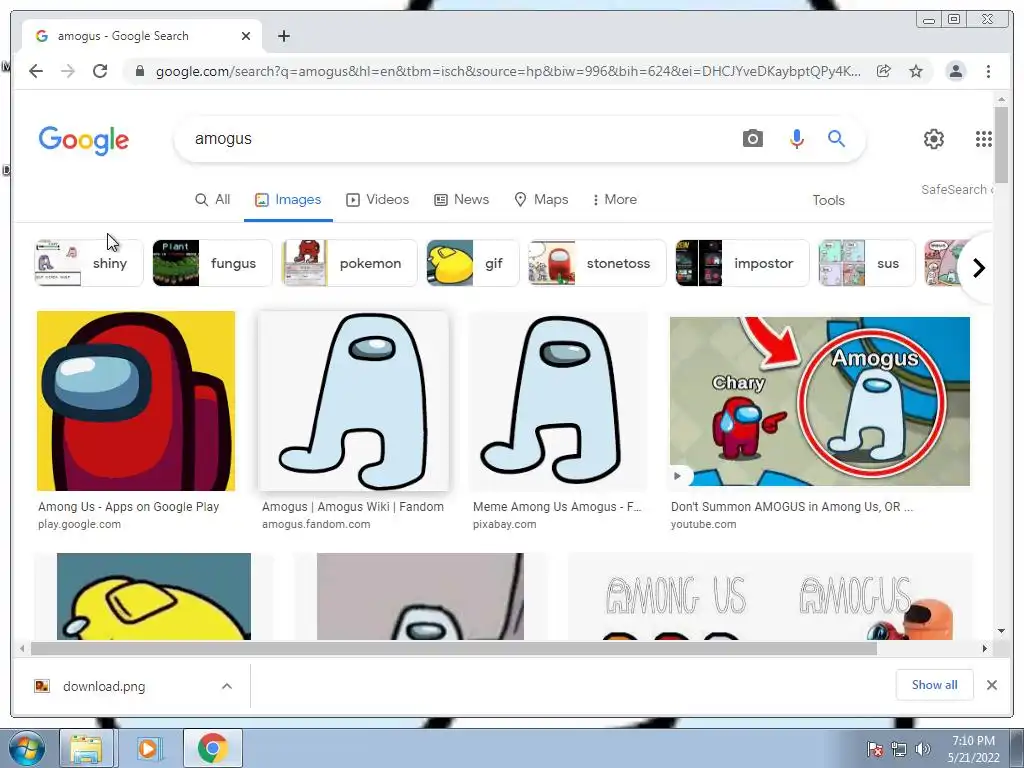Open red Among Us Google Play image
The height and width of the screenshot is (768, 1024).
tap(136, 401)
